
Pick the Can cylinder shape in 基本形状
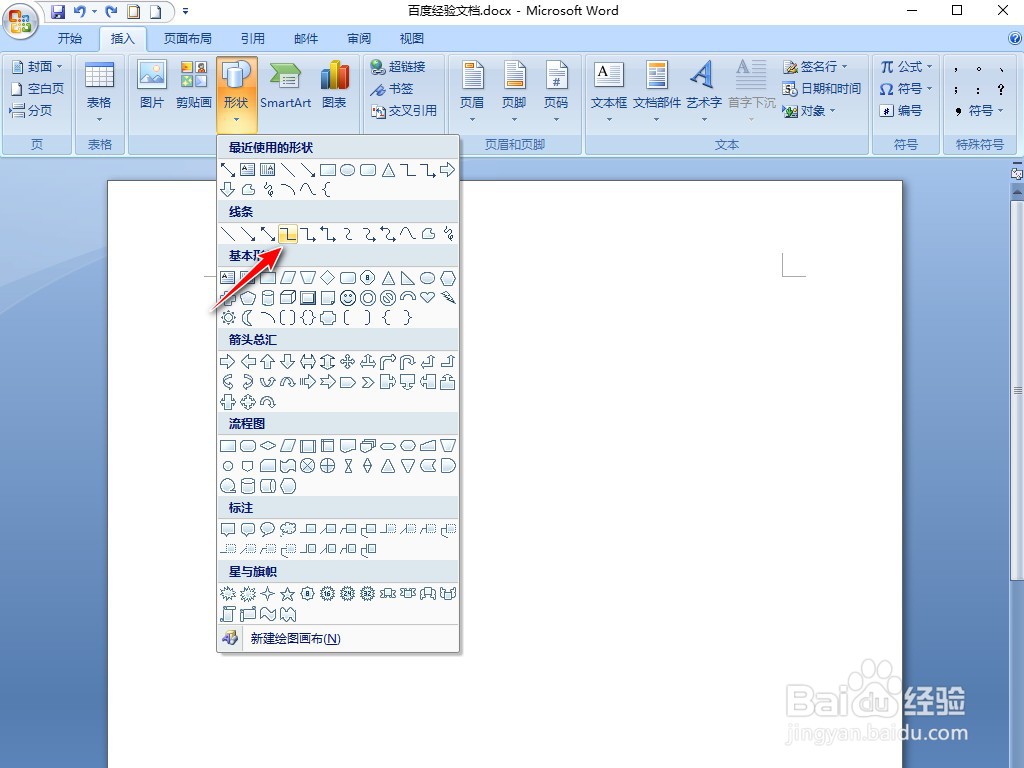click(x=268, y=298)
